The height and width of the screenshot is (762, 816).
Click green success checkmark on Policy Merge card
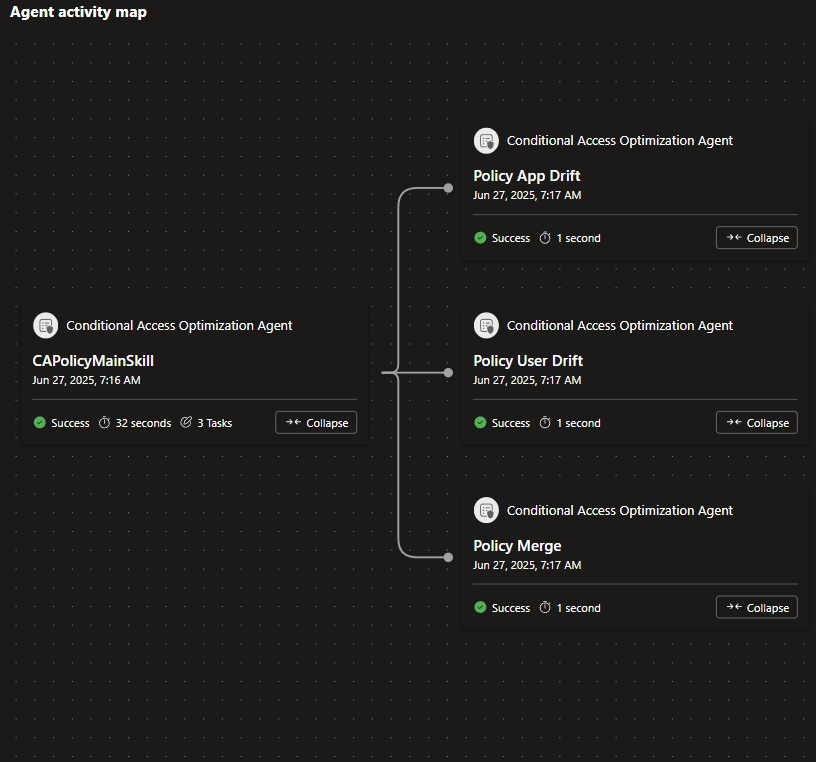tap(480, 607)
